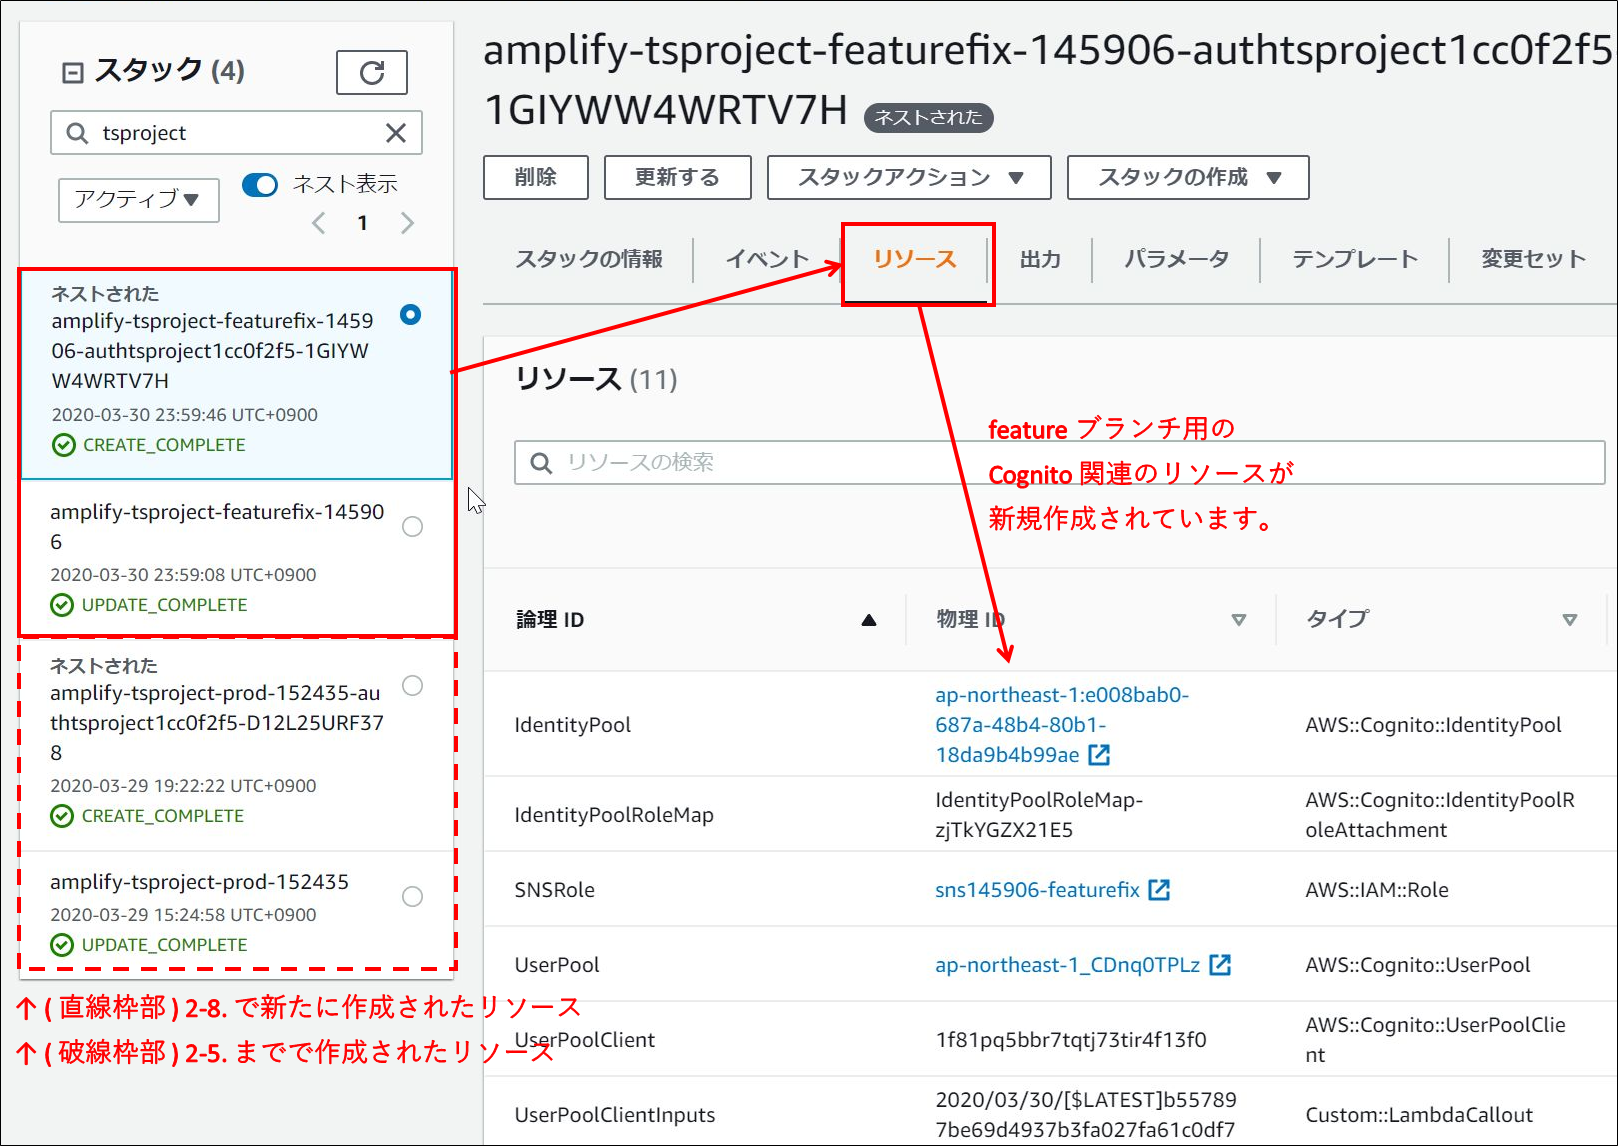This screenshot has height=1146, width=1618.
Task: Click AWS::IAM::Role type cell
Action: pos(1377,890)
